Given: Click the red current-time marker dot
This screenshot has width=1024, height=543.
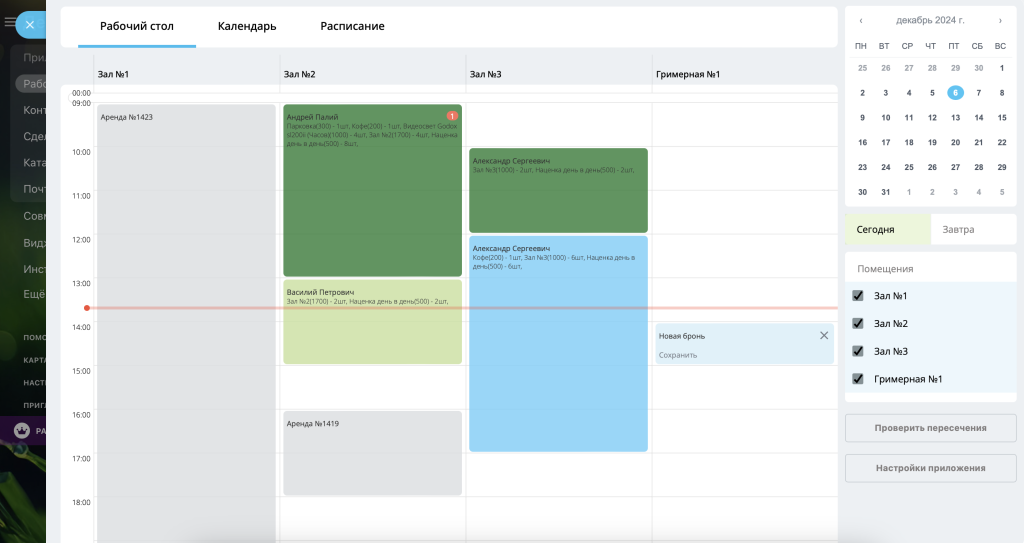Looking at the screenshot, I should coord(87,308).
